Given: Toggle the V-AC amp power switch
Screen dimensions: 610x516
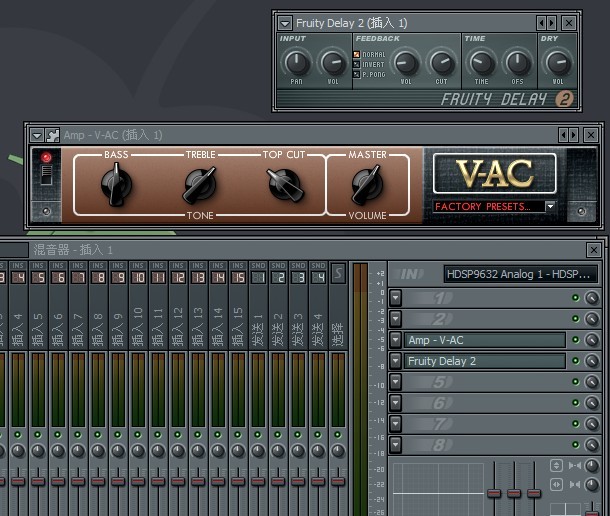Looking at the screenshot, I should point(47,175).
